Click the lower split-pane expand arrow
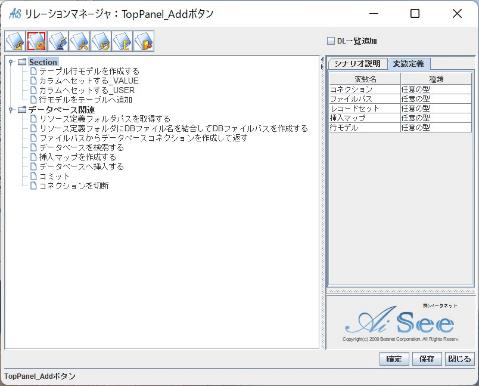The height and width of the screenshot is (386, 479). point(322,67)
